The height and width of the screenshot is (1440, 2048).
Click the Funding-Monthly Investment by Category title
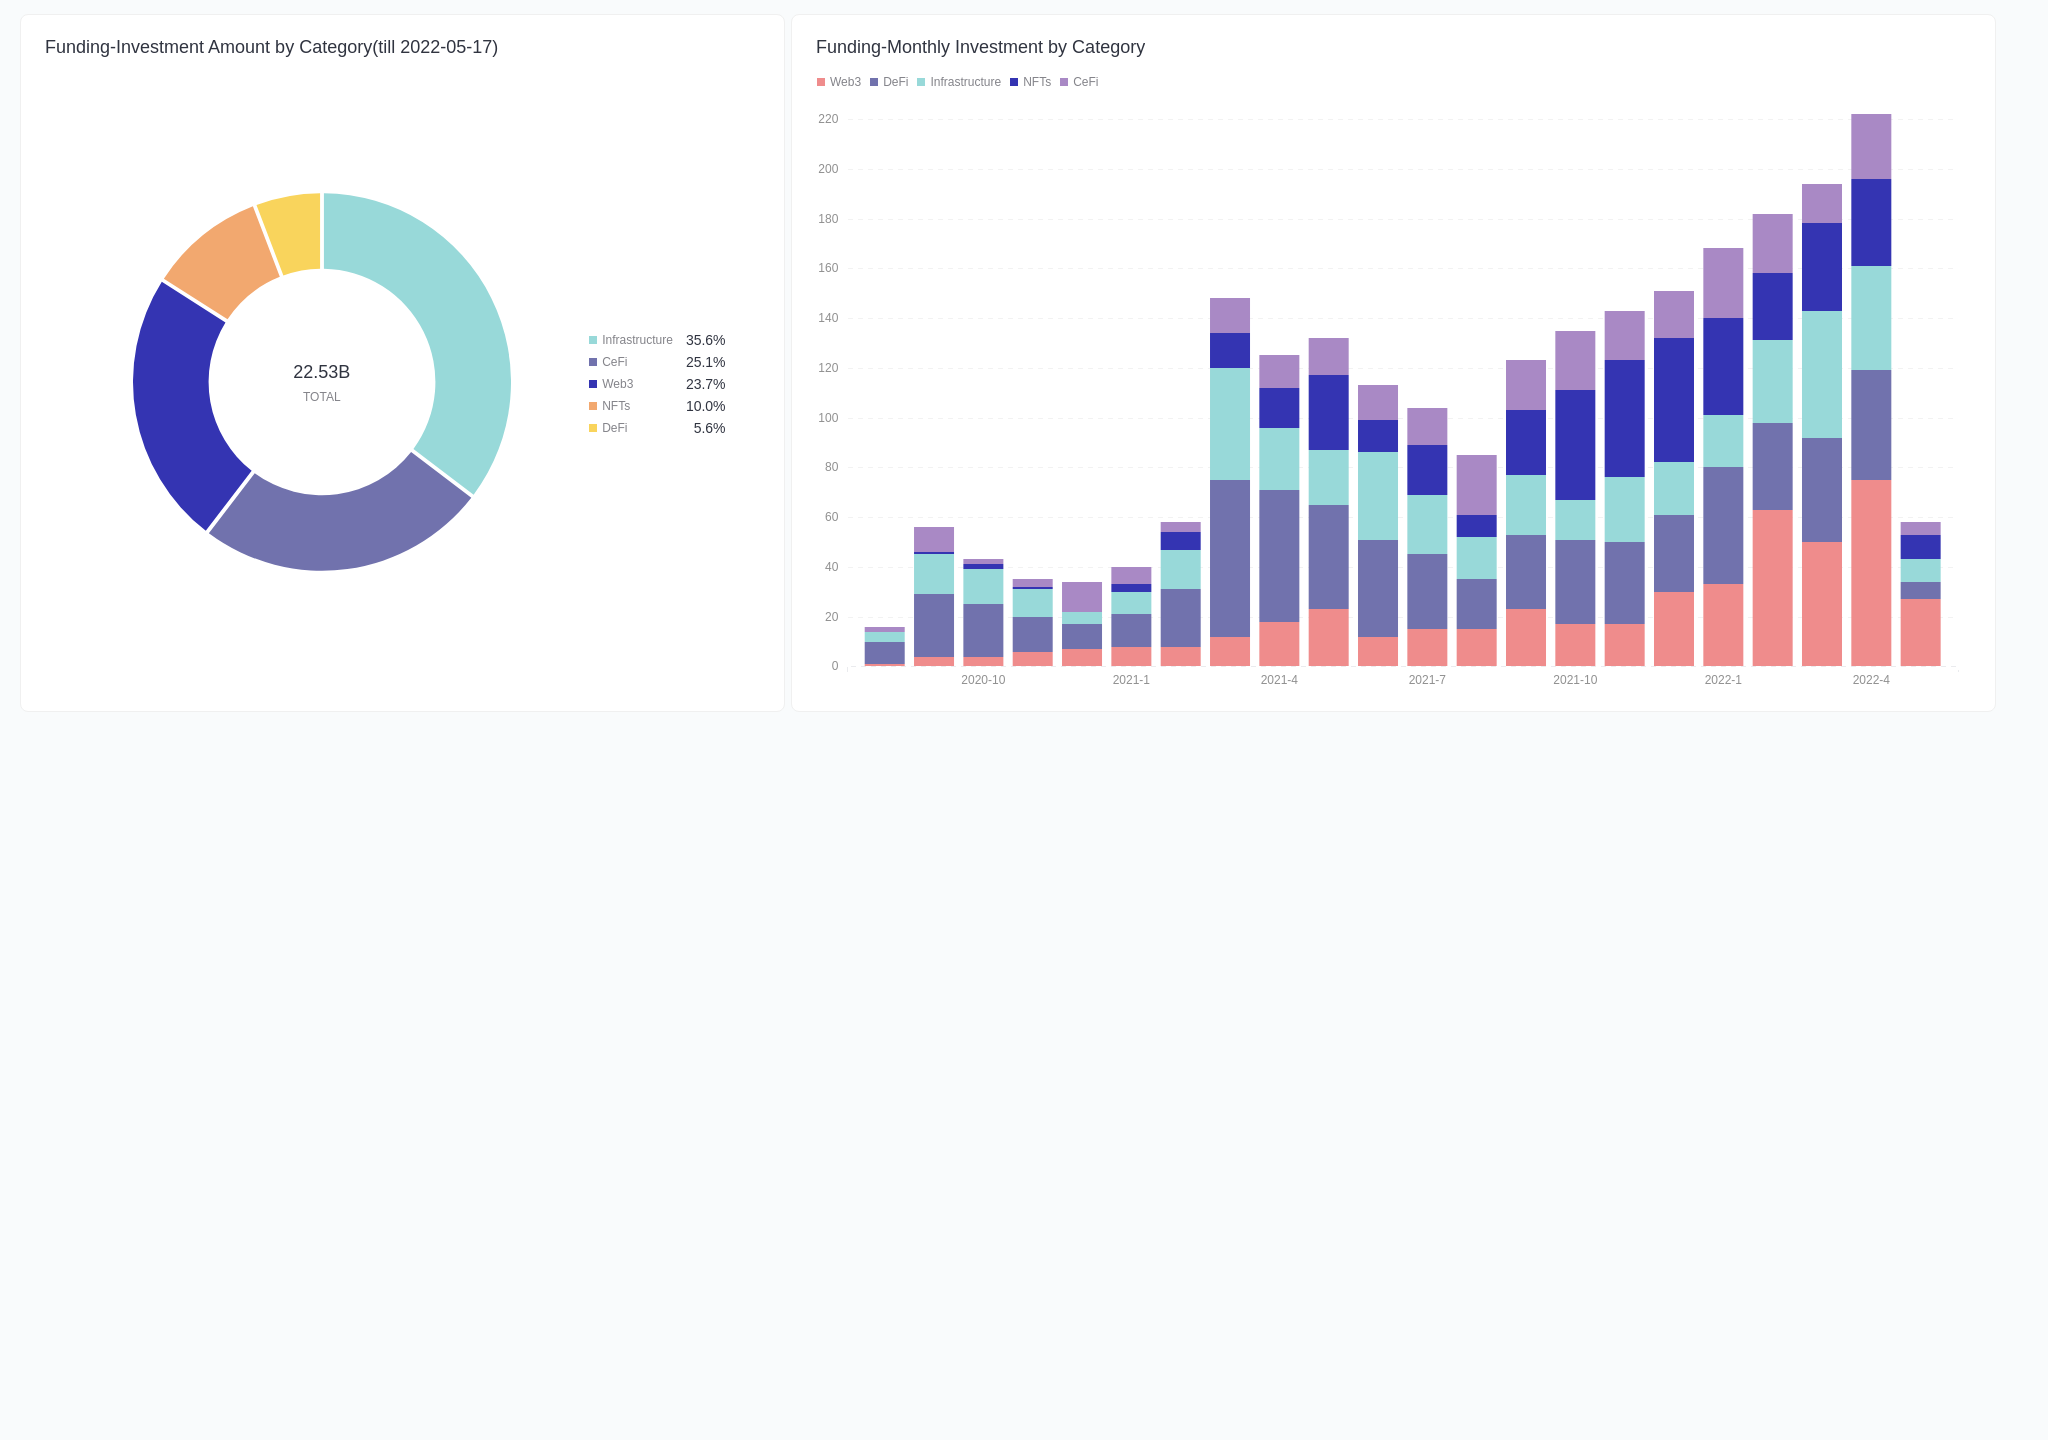click(980, 47)
